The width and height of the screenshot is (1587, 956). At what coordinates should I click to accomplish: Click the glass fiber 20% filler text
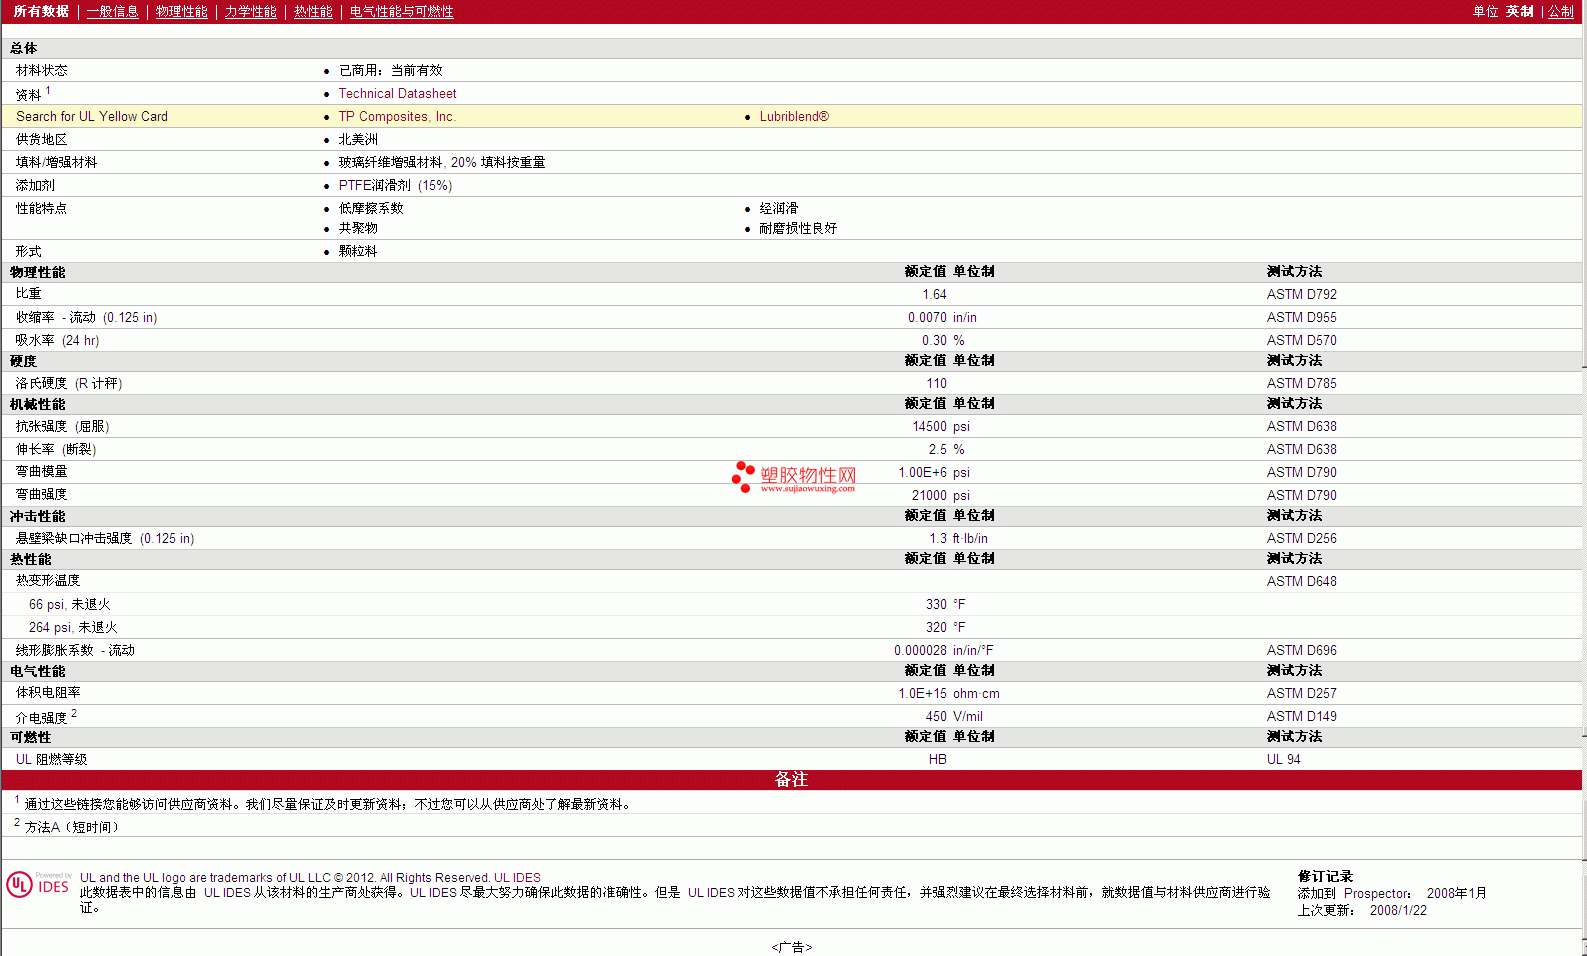pyautogui.click(x=441, y=163)
